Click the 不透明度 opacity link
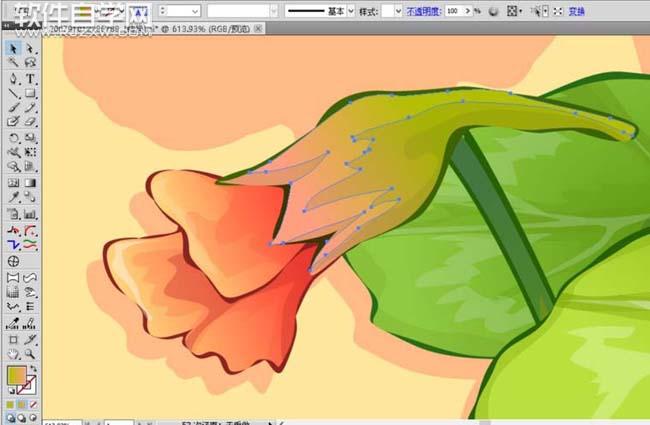This screenshot has height=425, width=650. click(x=424, y=11)
